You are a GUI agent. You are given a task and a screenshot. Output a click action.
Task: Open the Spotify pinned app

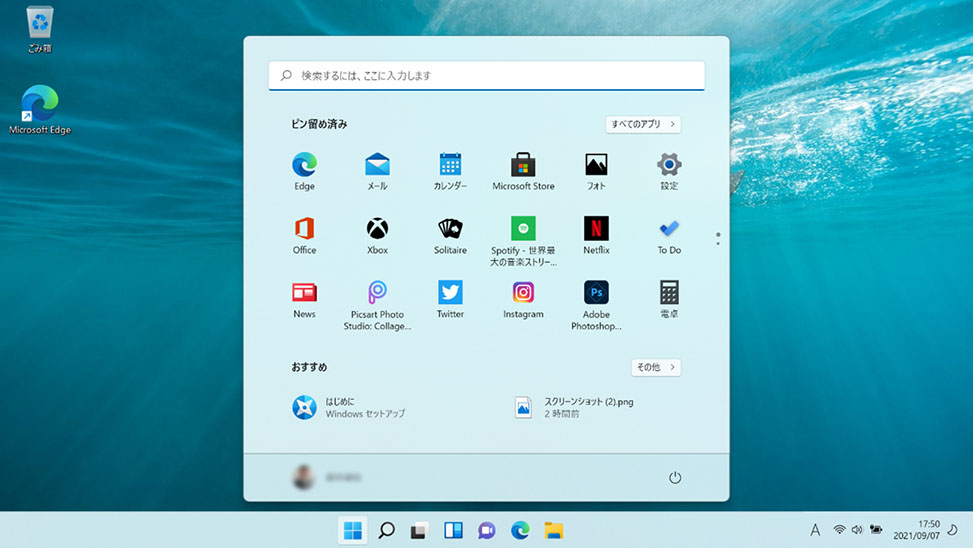[x=523, y=241]
